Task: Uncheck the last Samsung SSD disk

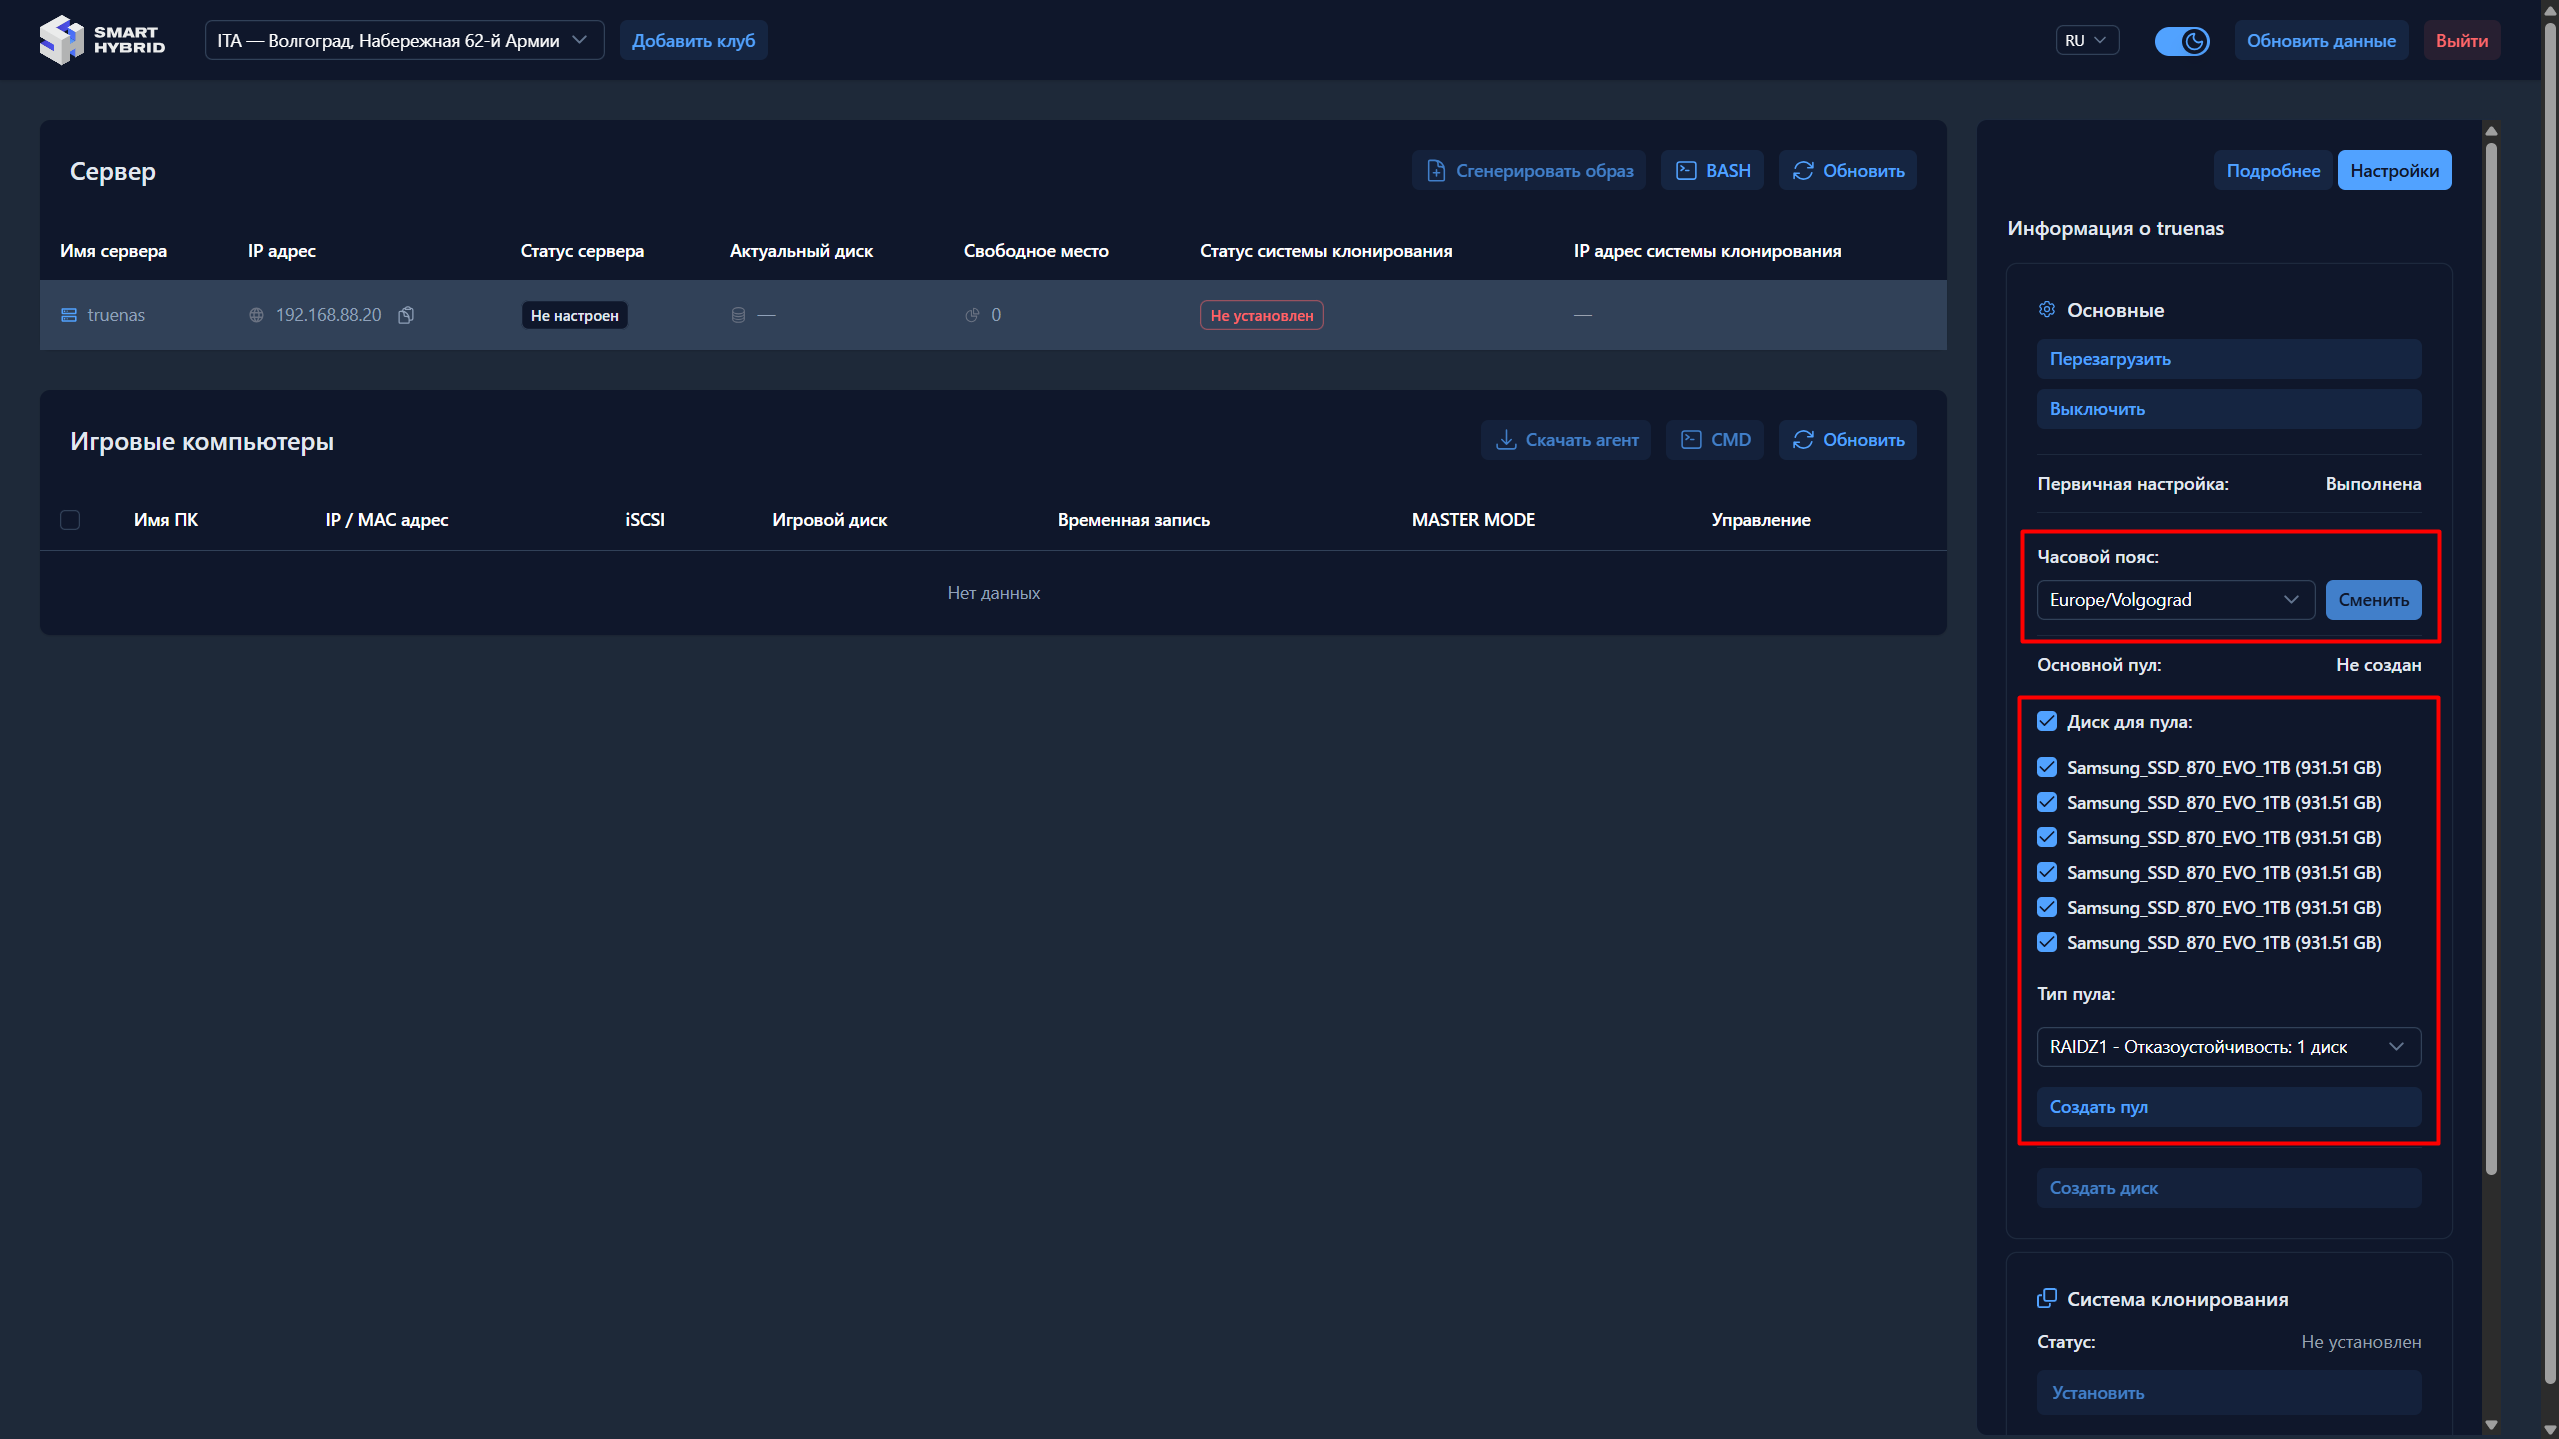Action: tap(2047, 942)
